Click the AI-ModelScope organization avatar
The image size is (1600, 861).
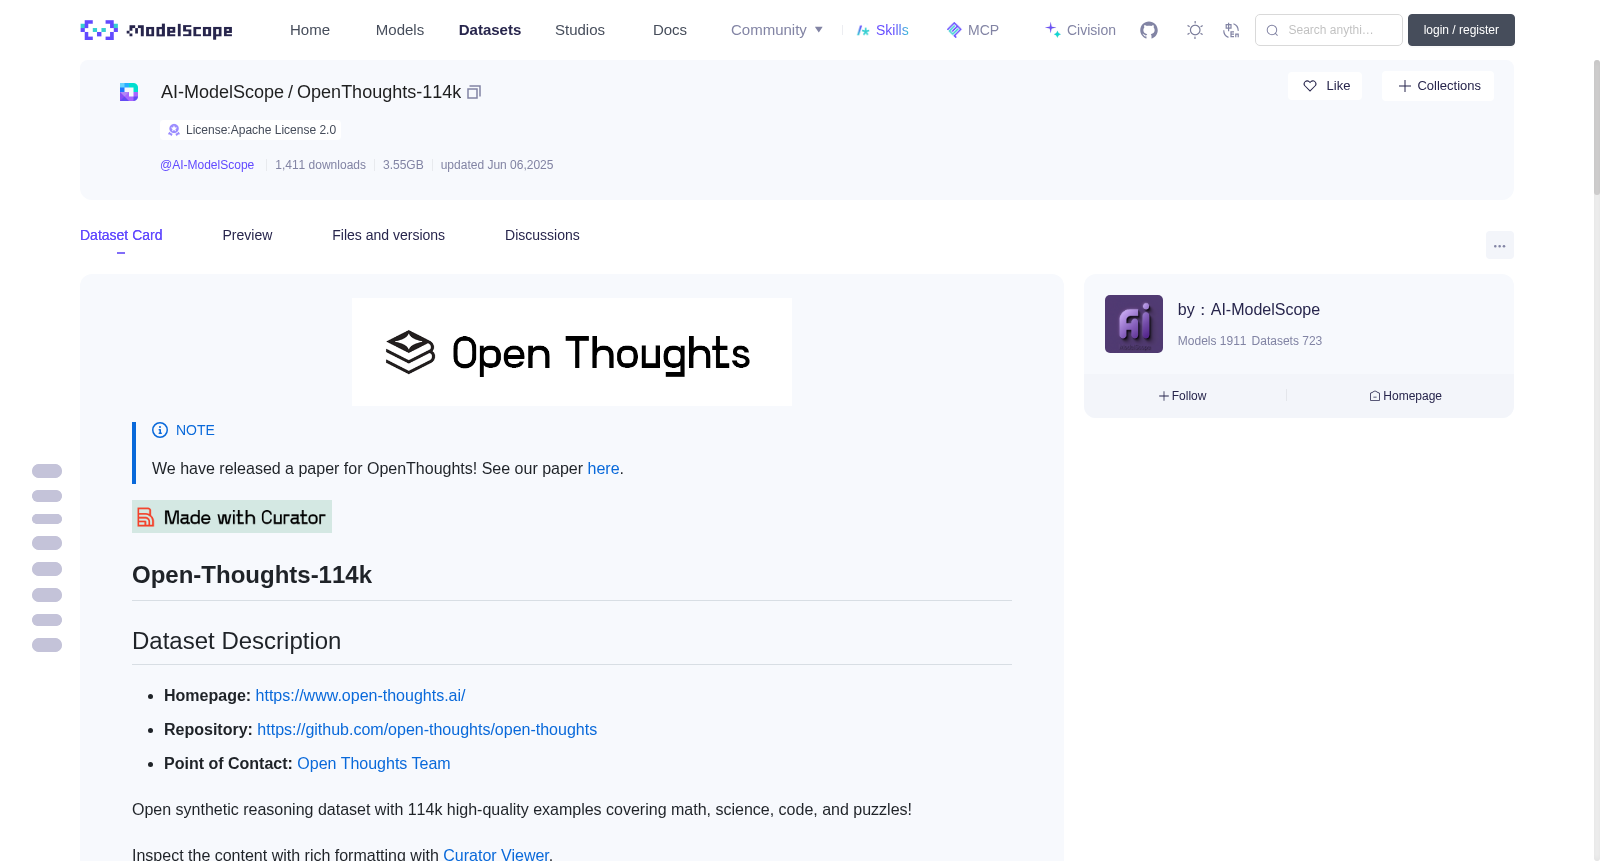coord(1134,324)
